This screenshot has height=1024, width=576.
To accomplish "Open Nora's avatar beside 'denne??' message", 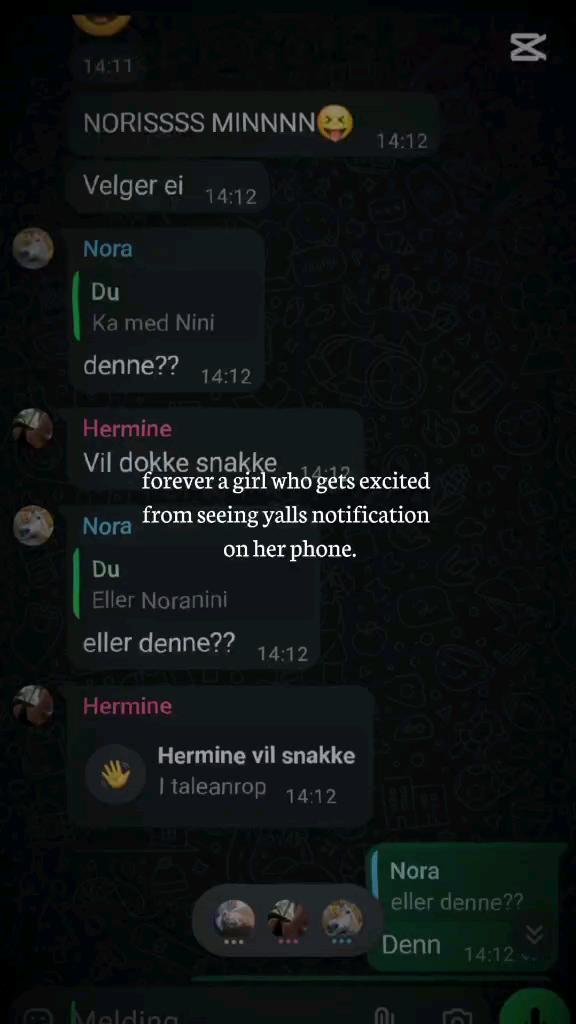I will (33, 248).
